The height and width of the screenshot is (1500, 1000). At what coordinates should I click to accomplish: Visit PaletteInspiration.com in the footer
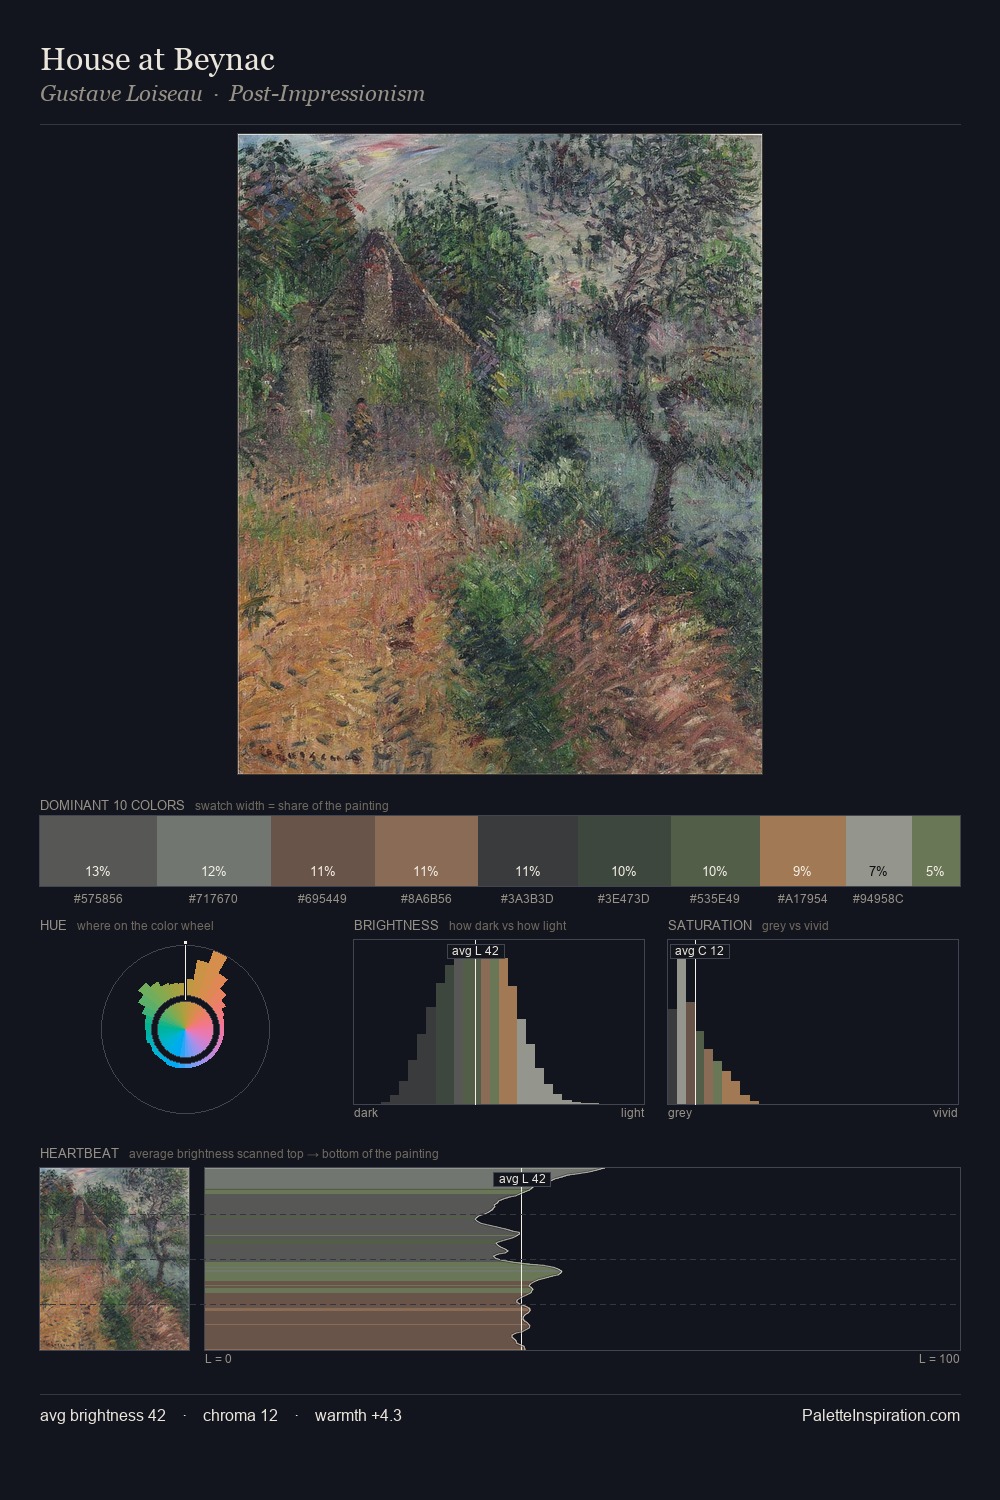[881, 1415]
